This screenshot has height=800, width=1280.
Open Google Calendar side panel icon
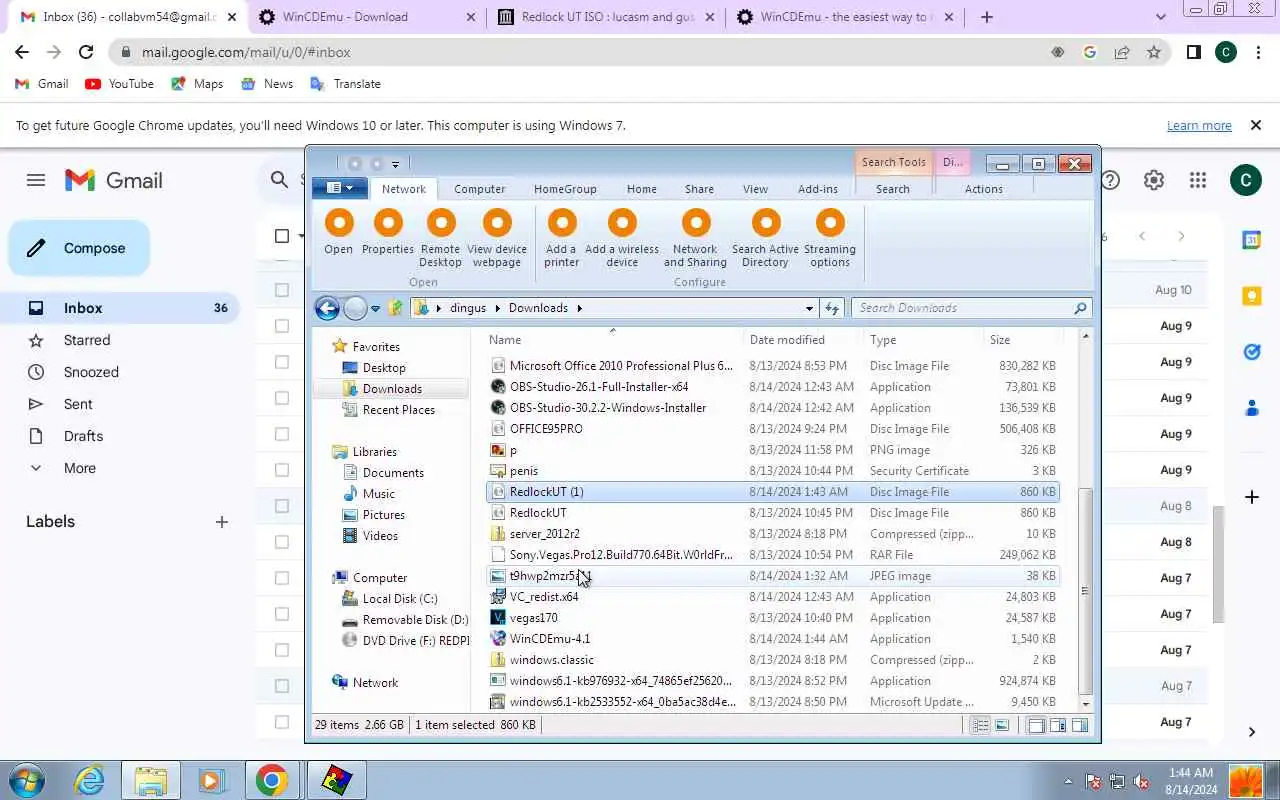1252,240
